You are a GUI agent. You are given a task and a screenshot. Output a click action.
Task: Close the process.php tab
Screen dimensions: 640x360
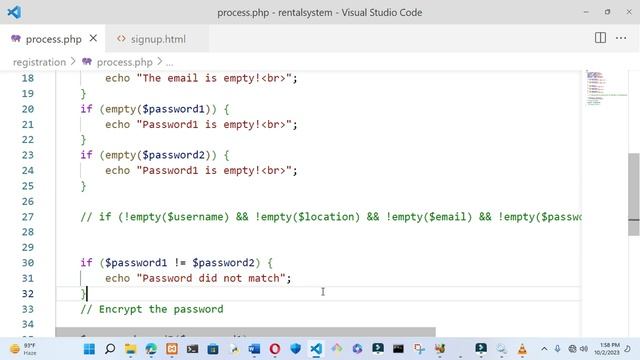pyautogui.click(x=93, y=38)
